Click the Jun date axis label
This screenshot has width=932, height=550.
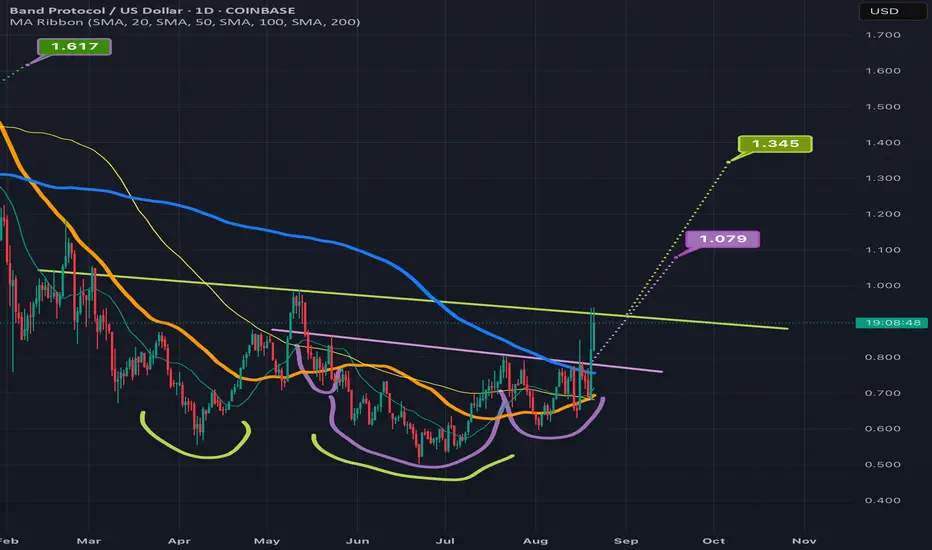pyautogui.click(x=357, y=541)
